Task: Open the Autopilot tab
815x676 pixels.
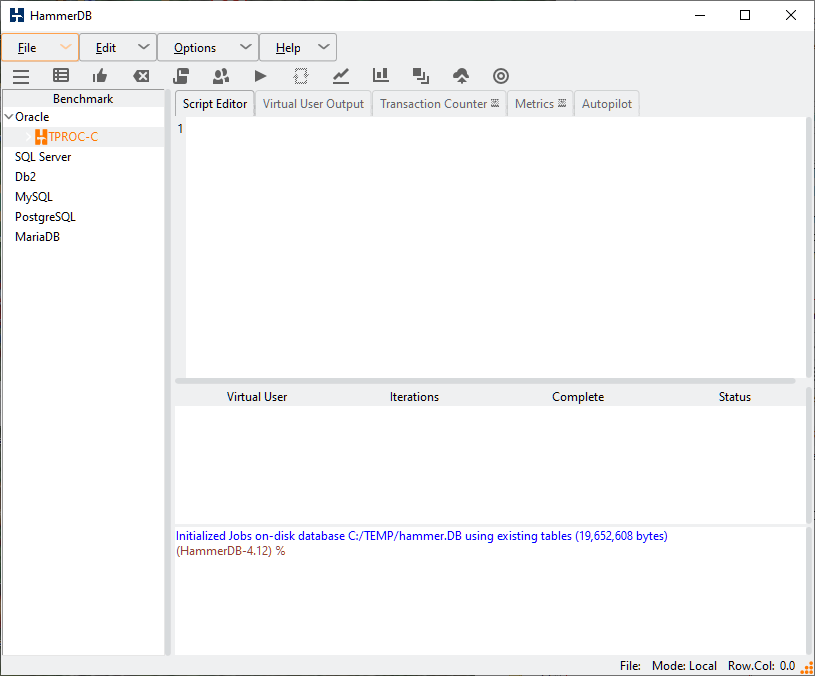Action: click(x=606, y=102)
